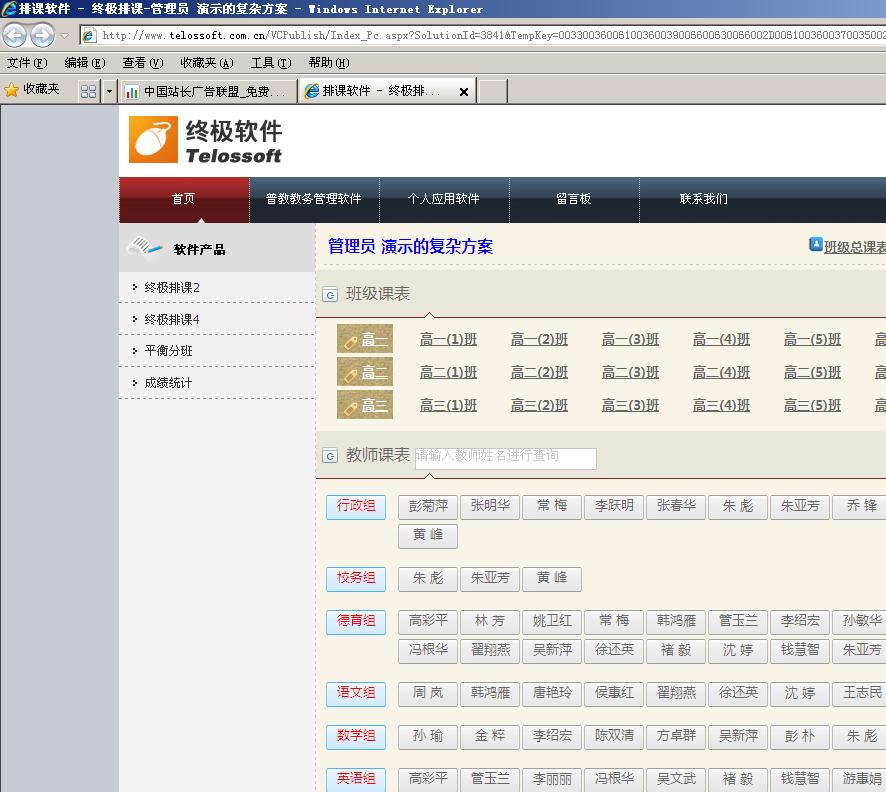Open the 收藏夹(A) menu
The height and width of the screenshot is (792, 886).
[207, 63]
